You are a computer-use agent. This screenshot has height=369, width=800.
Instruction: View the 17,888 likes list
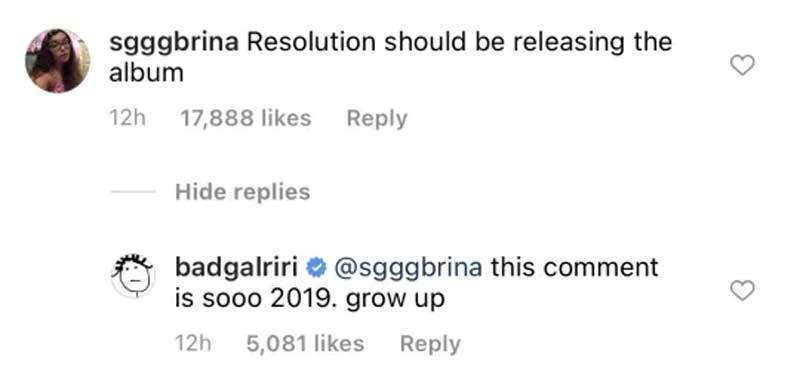coord(245,118)
